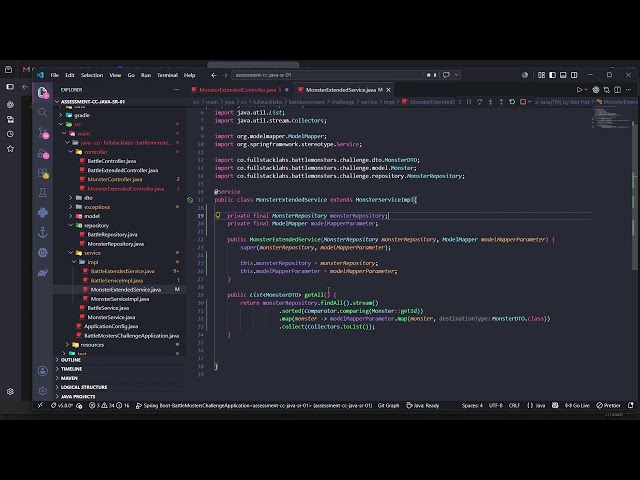Click the minimap code overview
Image resolution: width=640 pixels, height=480 pixels.
[x=611, y=118]
